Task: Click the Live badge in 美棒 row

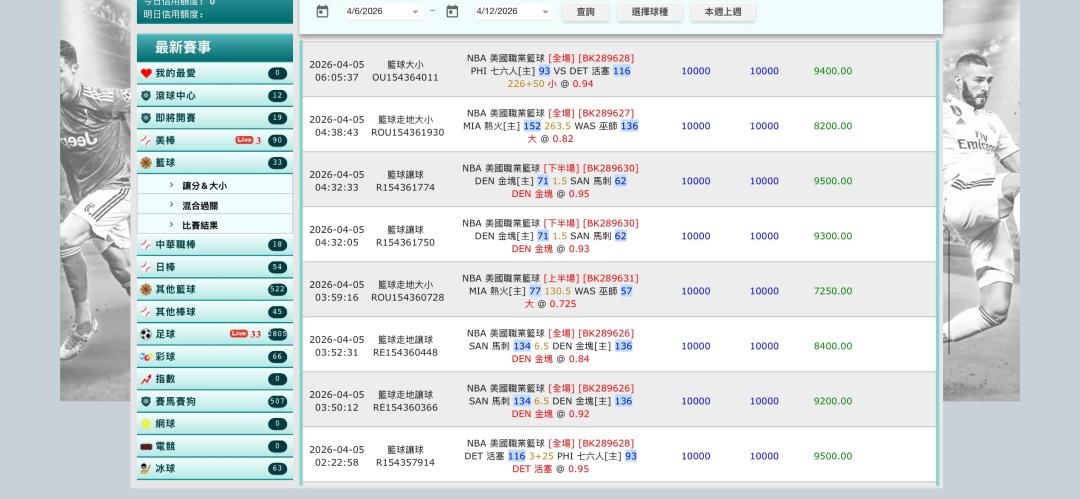Action: (244, 140)
